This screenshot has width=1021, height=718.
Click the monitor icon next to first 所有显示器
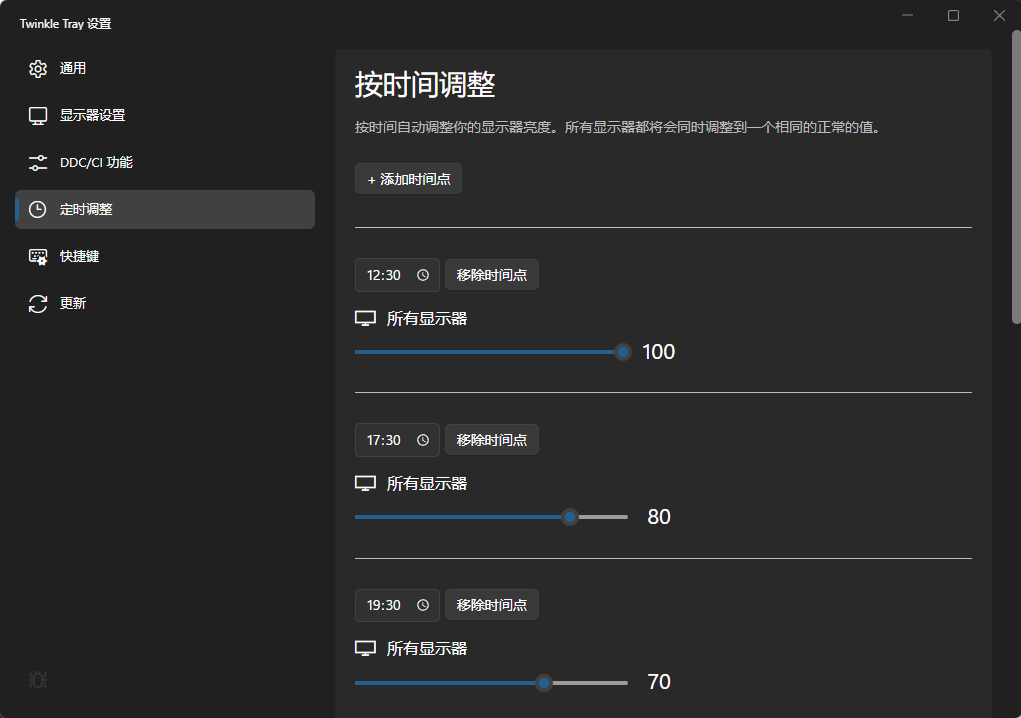365,317
